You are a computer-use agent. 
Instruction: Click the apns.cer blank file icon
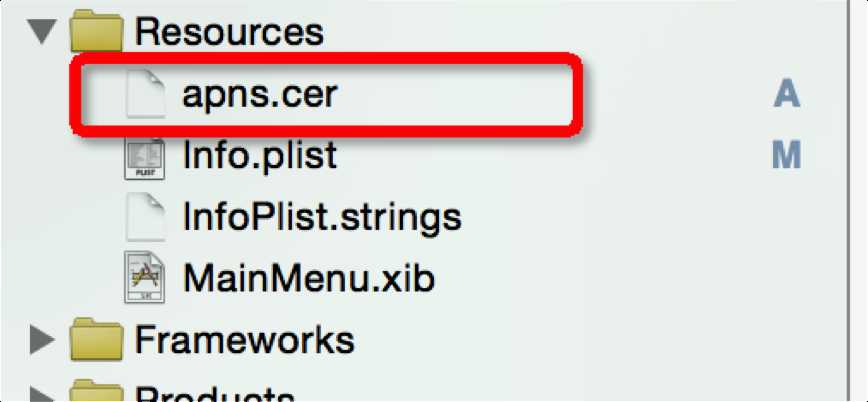tap(145, 96)
